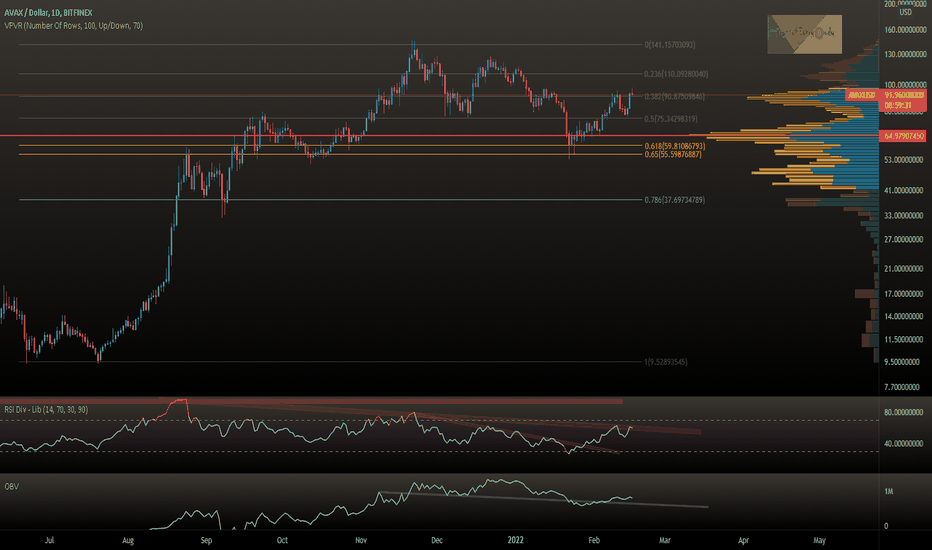Click the 33.00000000 price axis label
Screen dimensions: 932x550
pos(905,215)
